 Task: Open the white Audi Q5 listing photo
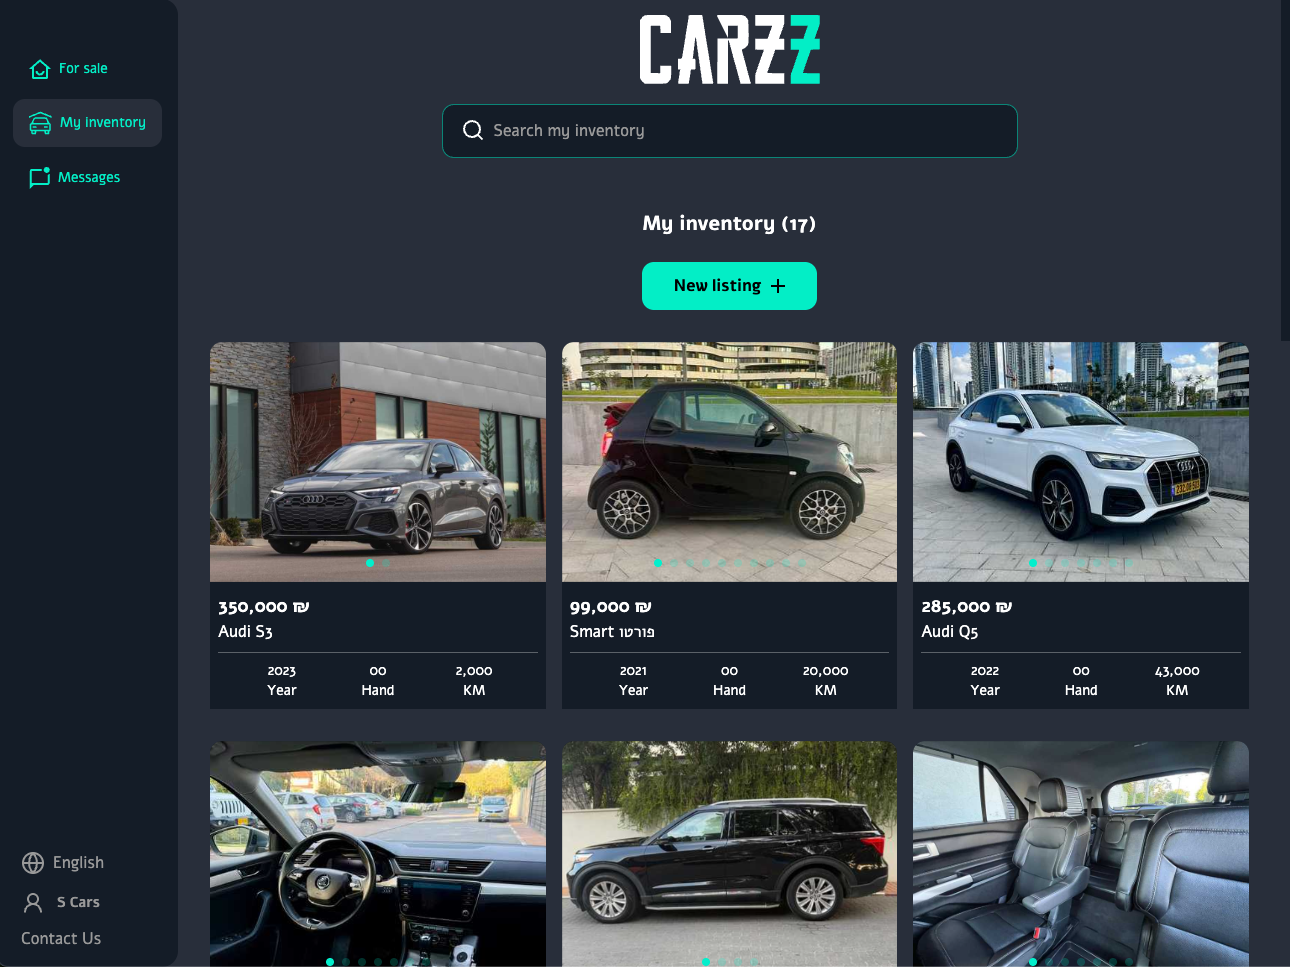[x=1081, y=462]
